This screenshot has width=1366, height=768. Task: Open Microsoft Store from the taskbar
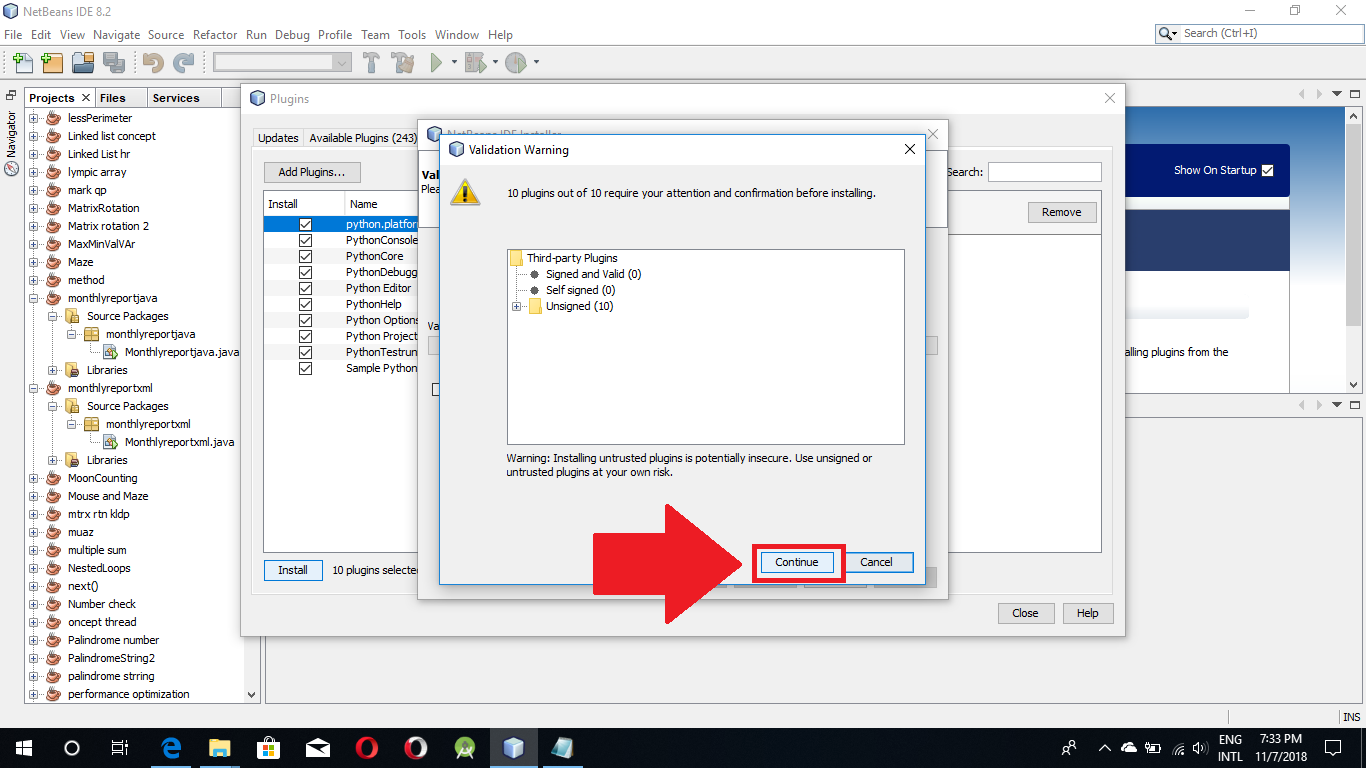268,748
